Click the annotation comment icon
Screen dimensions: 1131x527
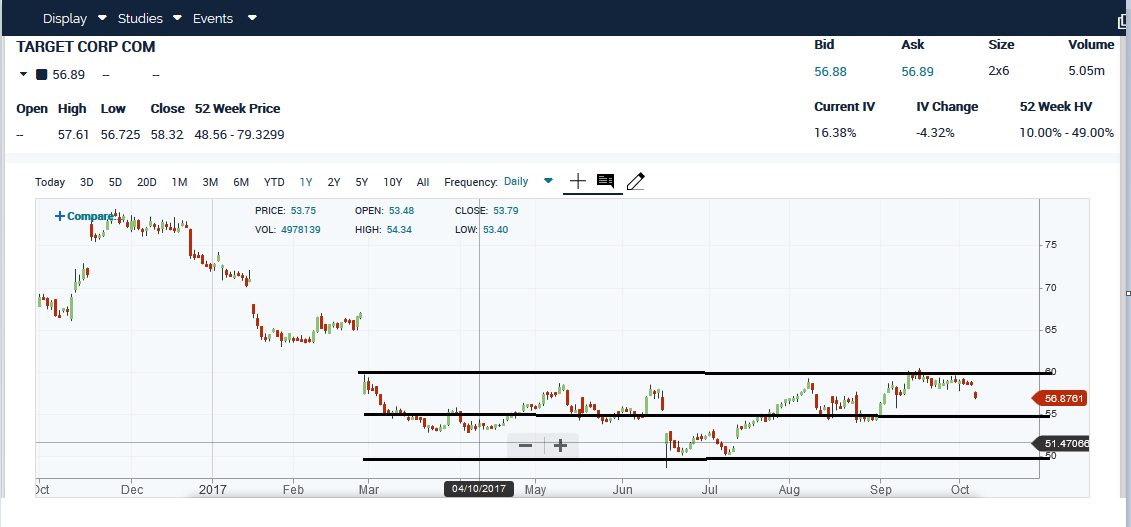(x=606, y=182)
